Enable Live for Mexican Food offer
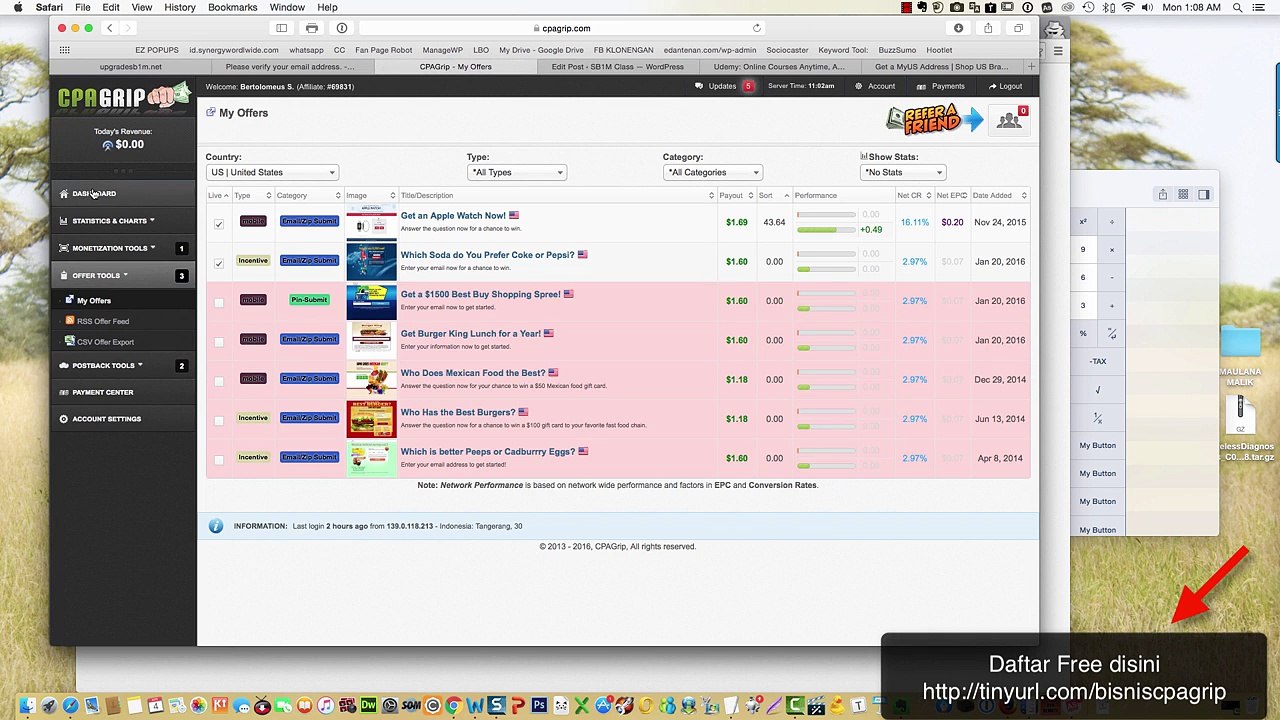The image size is (1280, 720). 219,380
